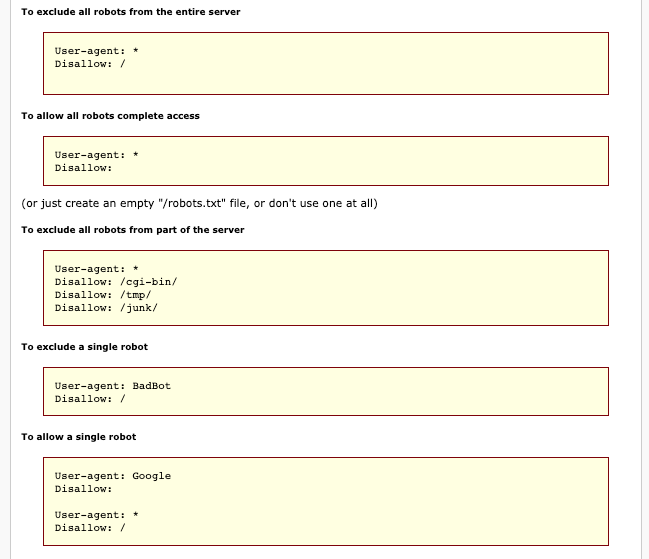Click the 'Disallow: /cgi-bin/' line

click(x=116, y=282)
